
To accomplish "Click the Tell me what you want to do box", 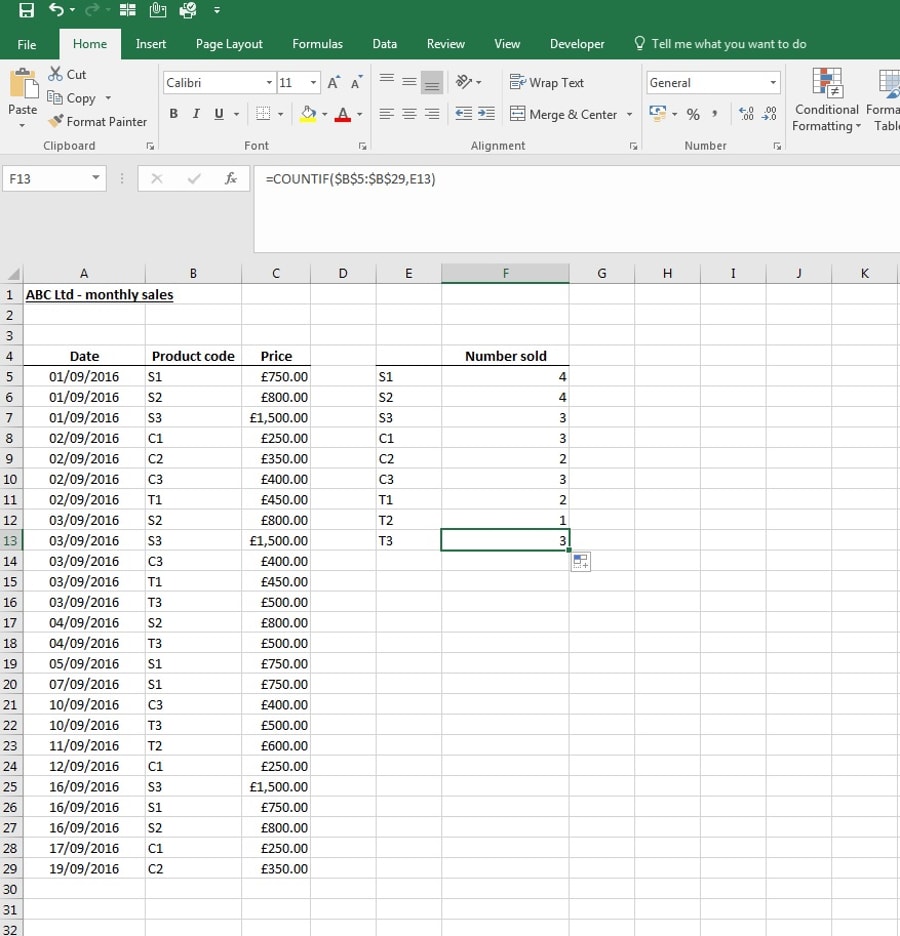I will (720, 44).
